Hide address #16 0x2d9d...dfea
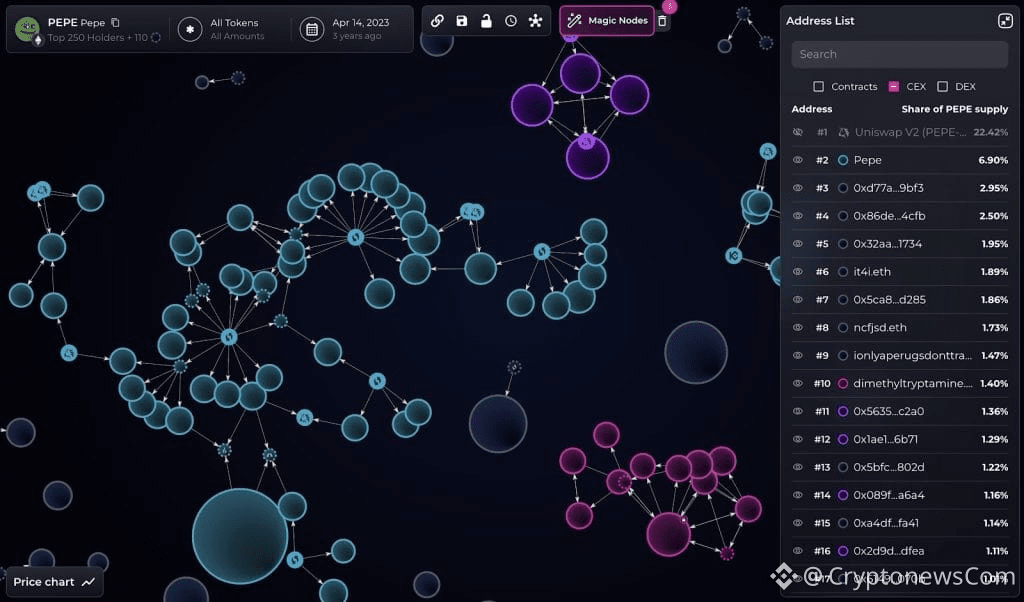Screen dimensions: 1024x602 [x=797, y=551]
